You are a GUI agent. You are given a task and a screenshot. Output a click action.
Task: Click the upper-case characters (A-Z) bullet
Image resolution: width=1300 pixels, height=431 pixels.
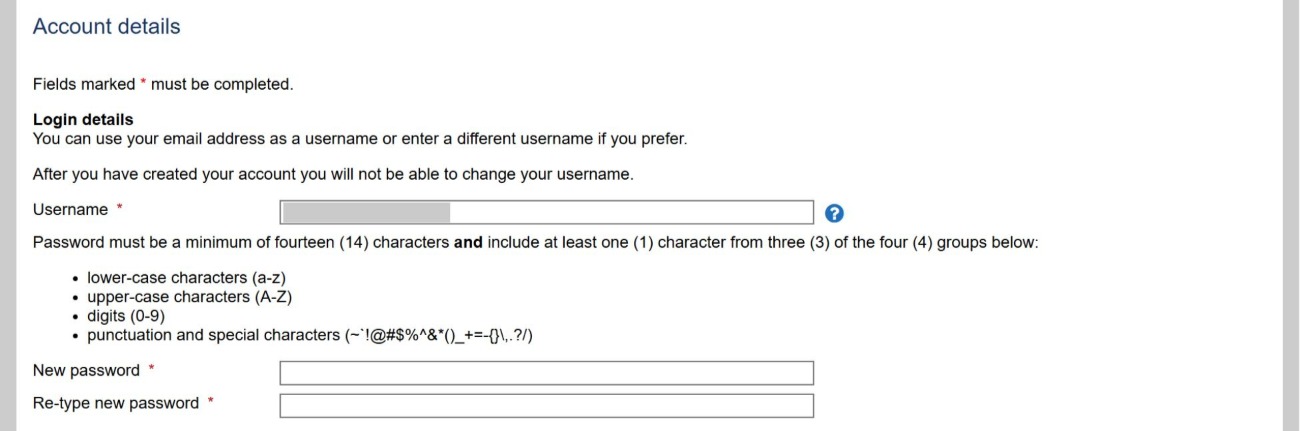click(x=189, y=297)
